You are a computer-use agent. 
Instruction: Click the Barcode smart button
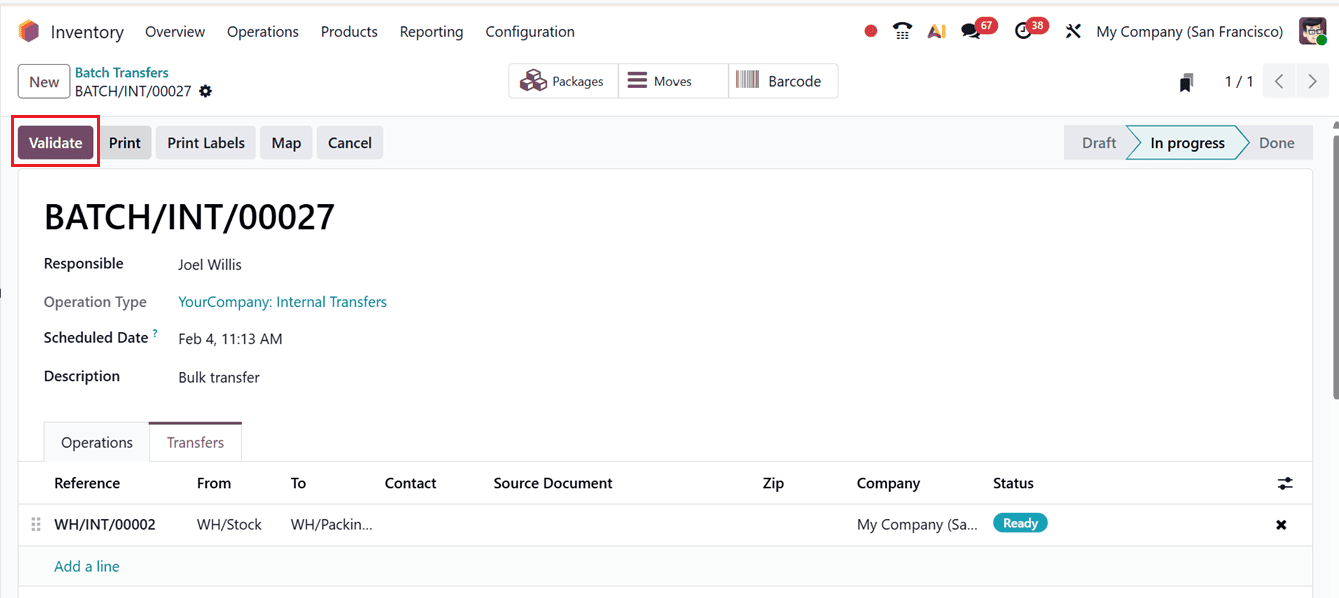783,80
